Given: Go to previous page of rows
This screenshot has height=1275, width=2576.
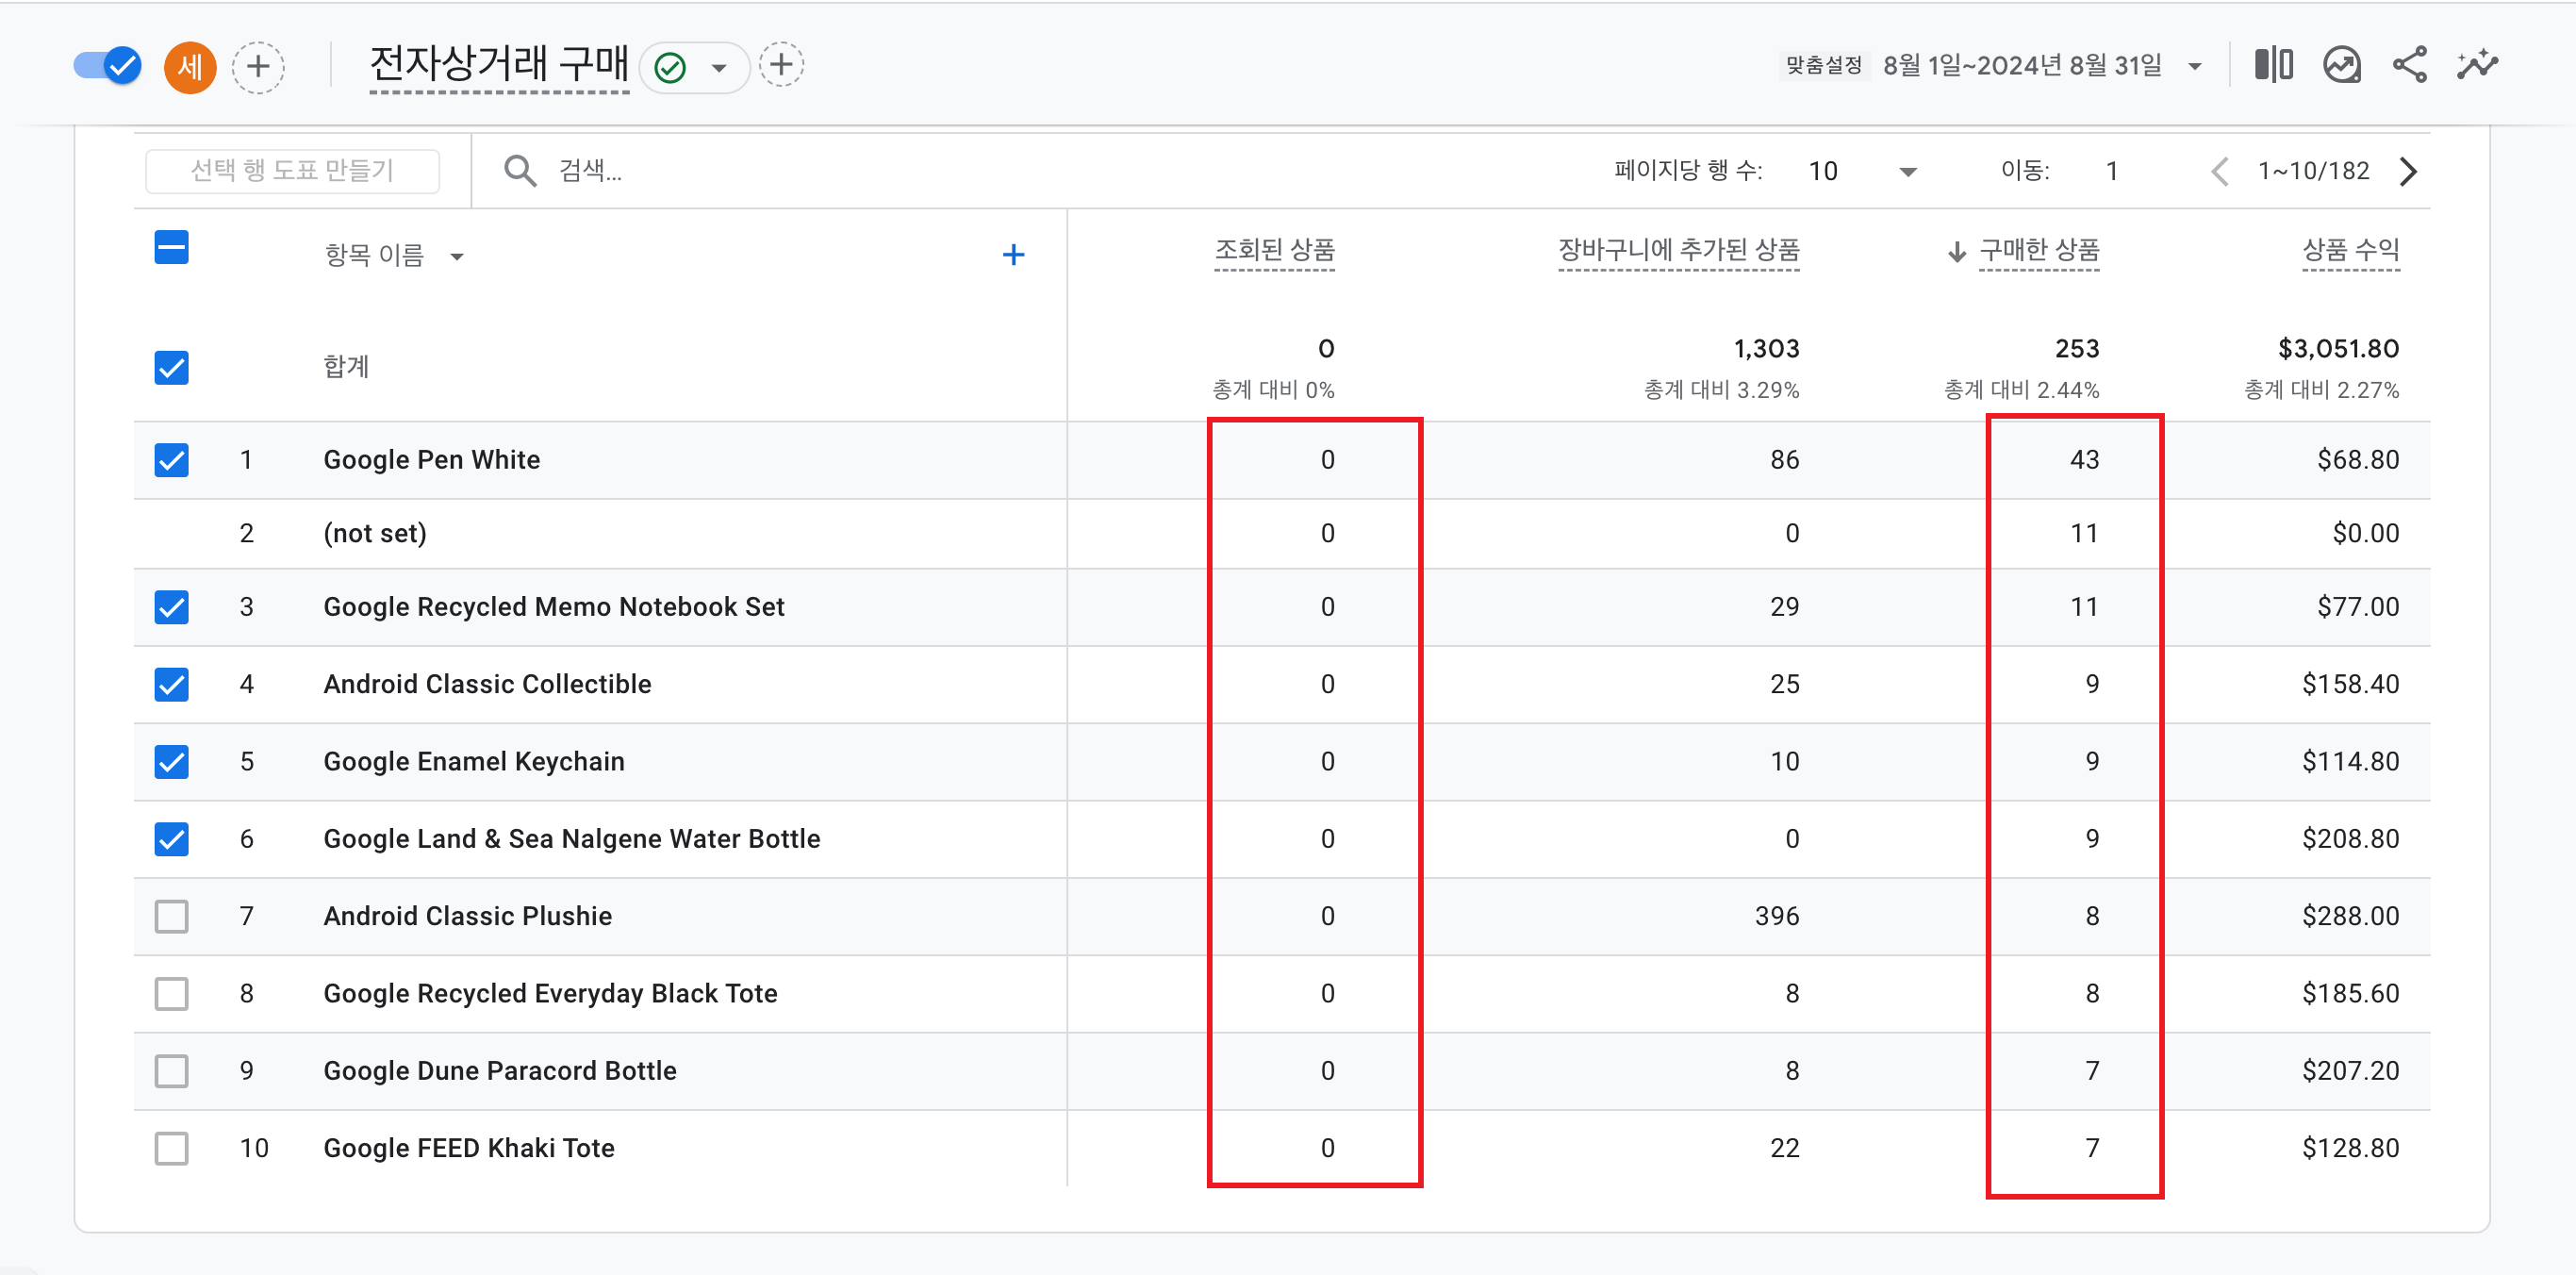Looking at the screenshot, I should (x=2219, y=172).
